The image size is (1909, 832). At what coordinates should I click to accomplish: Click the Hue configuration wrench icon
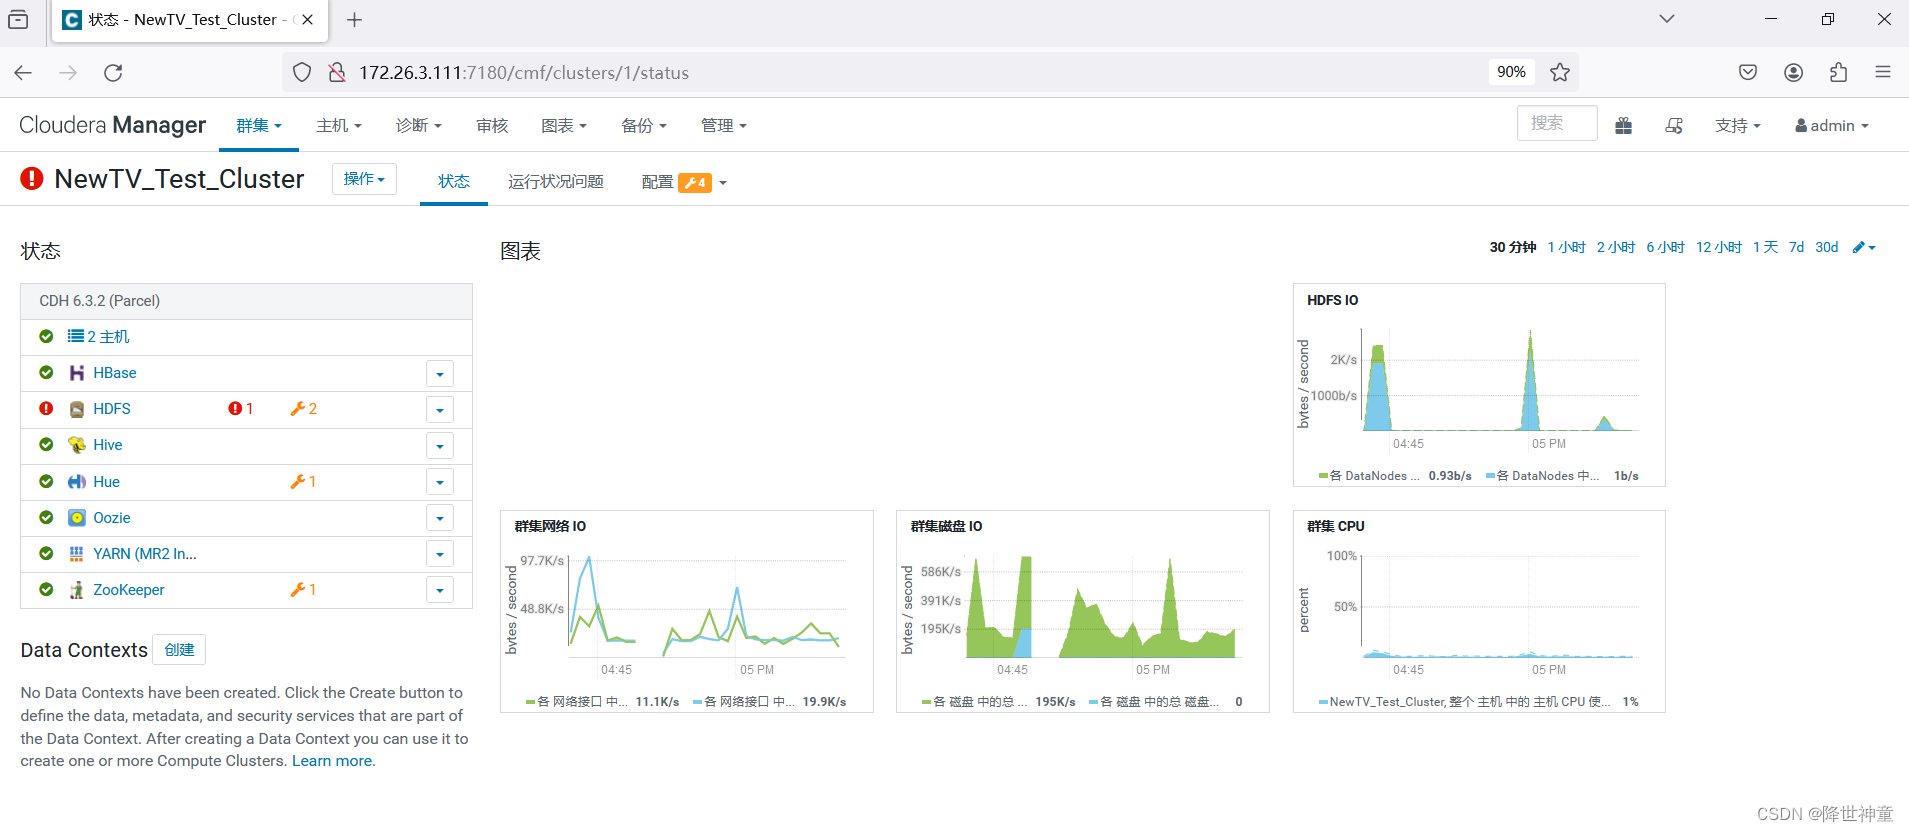(x=297, y=482)
